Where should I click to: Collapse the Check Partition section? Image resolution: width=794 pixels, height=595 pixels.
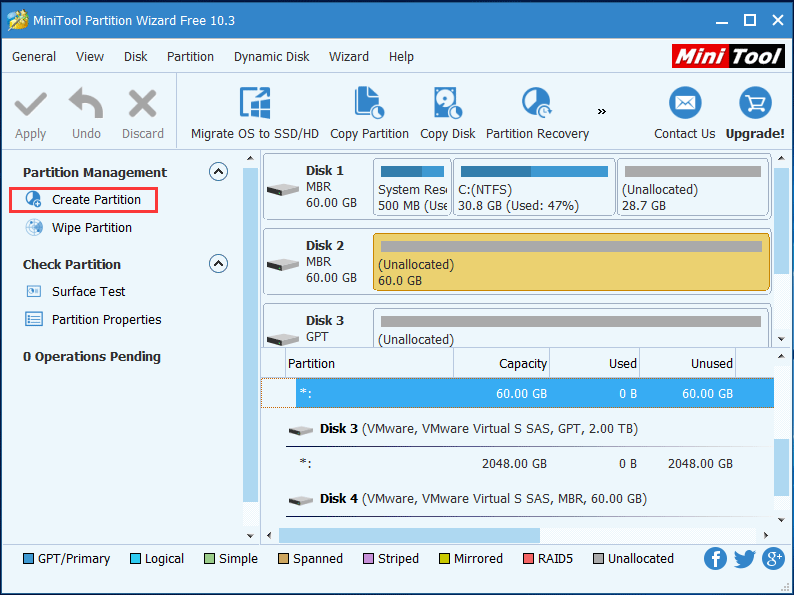tap(218, 263)
